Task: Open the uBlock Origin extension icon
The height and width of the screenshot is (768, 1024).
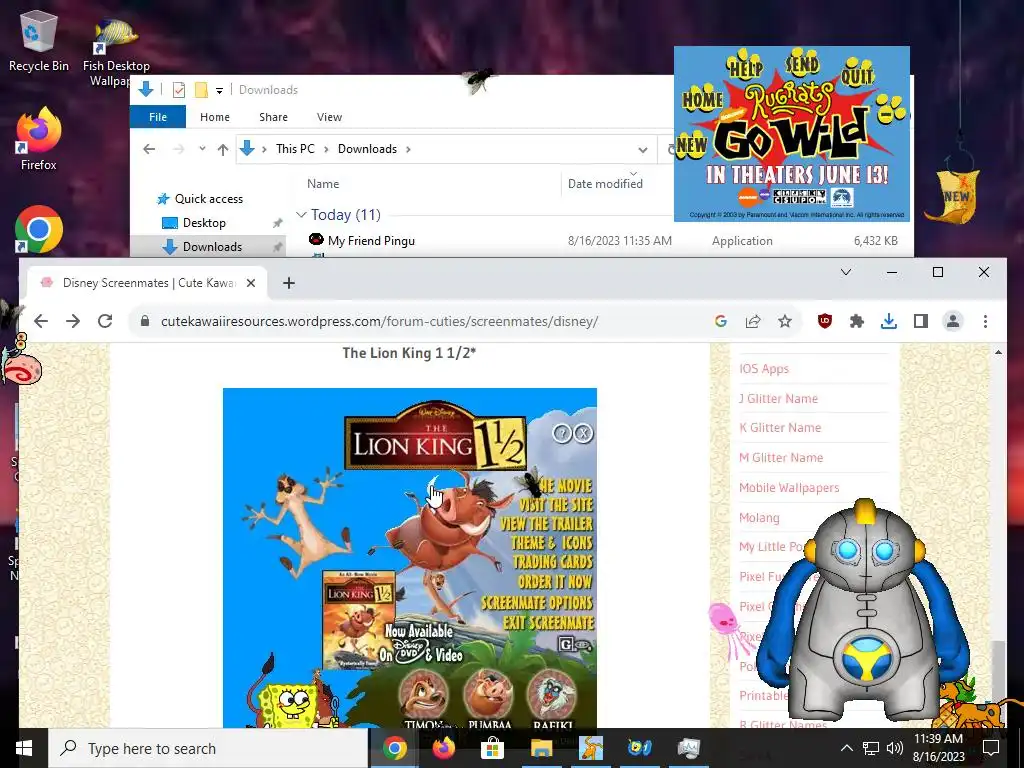Action: 825,321
